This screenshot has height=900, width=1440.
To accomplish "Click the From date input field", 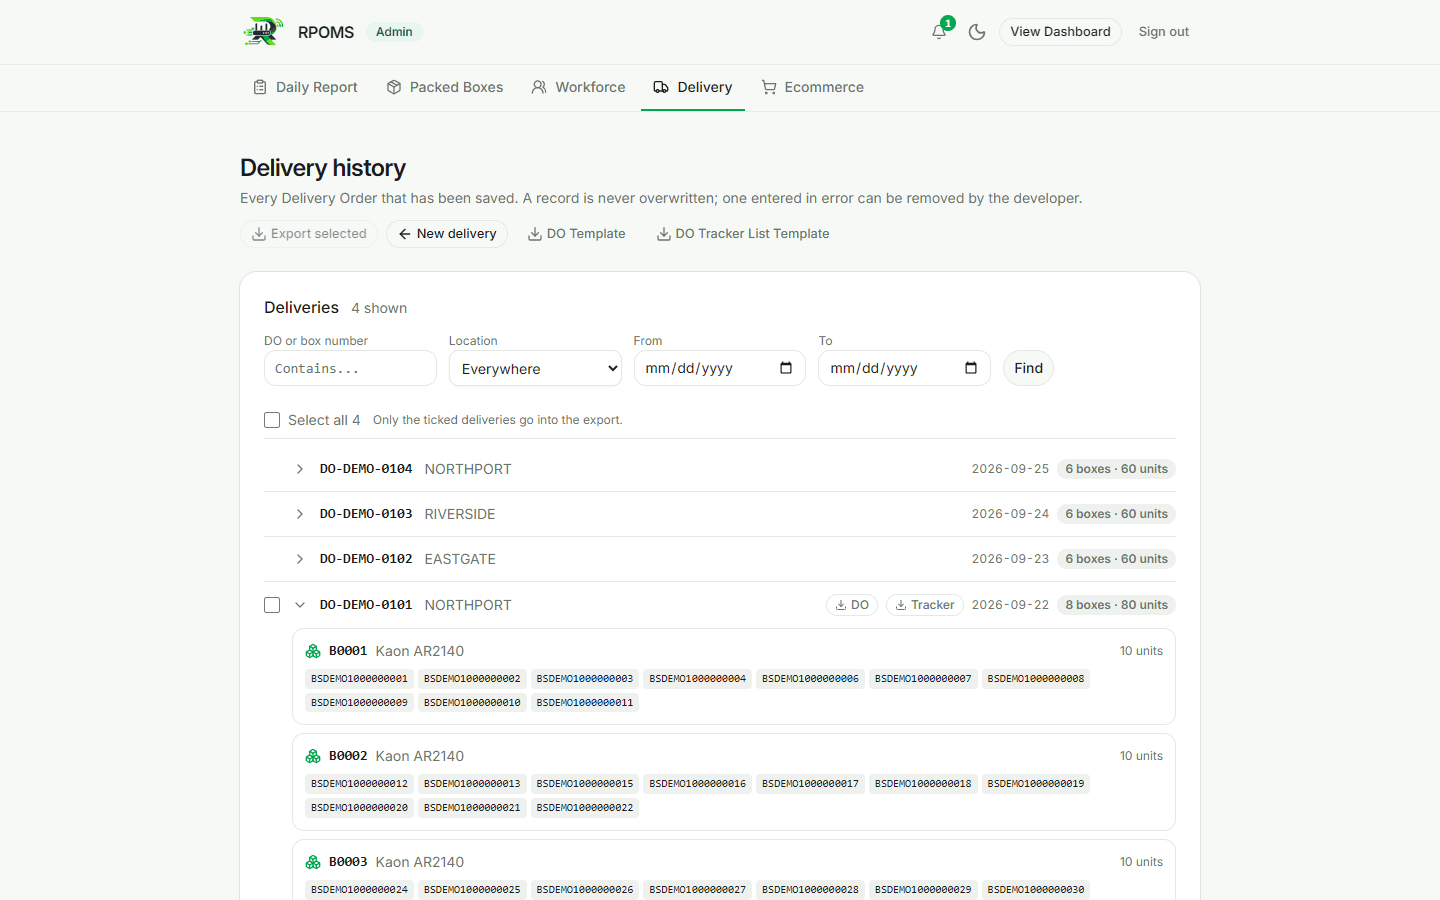I will coord(720,368).
